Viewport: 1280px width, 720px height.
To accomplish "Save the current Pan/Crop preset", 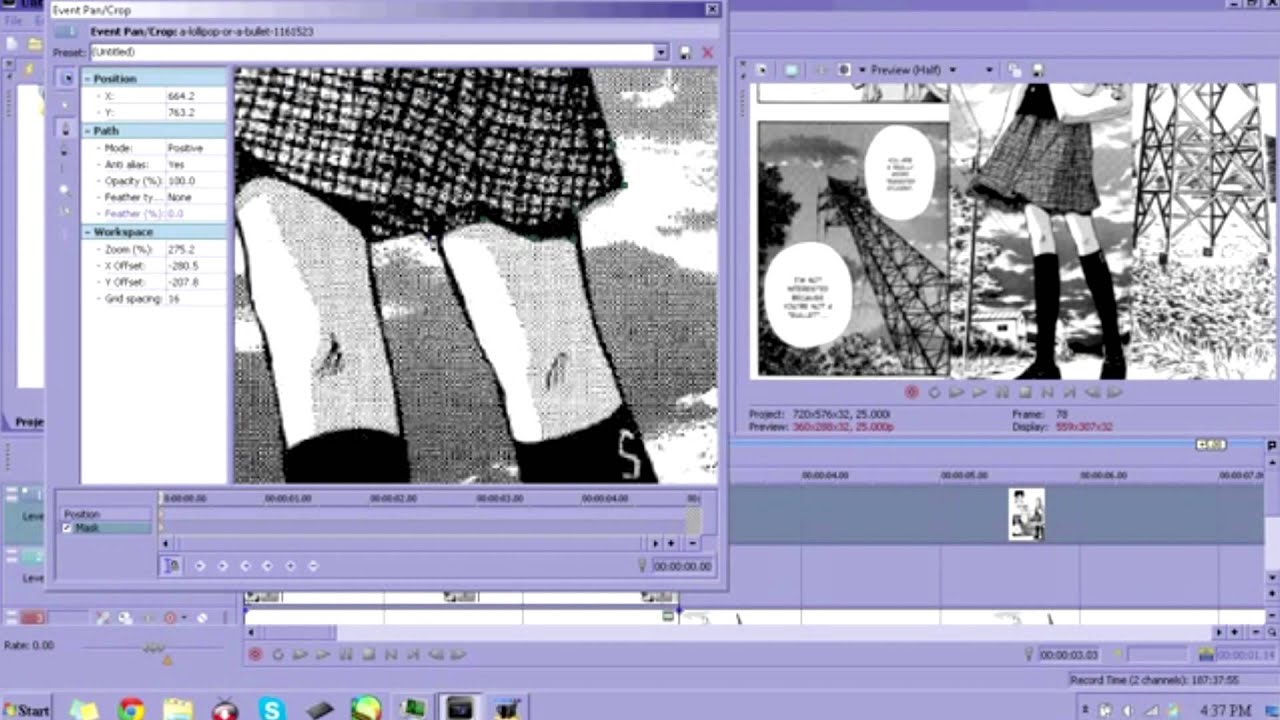I will [685, 52].
